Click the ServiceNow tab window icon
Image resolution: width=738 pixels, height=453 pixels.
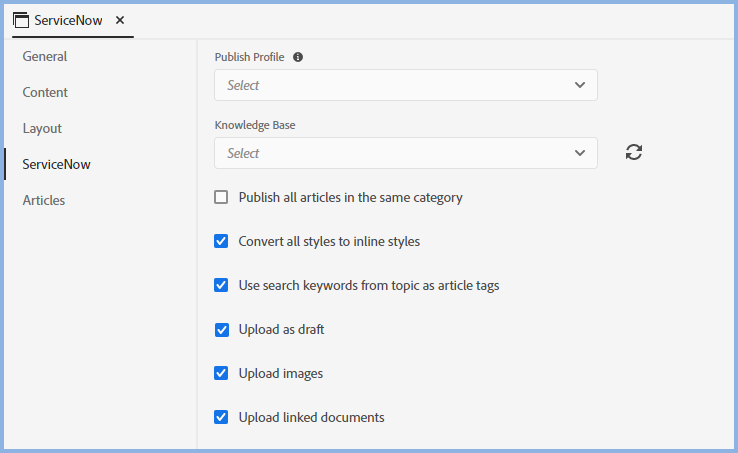[21, 20]
